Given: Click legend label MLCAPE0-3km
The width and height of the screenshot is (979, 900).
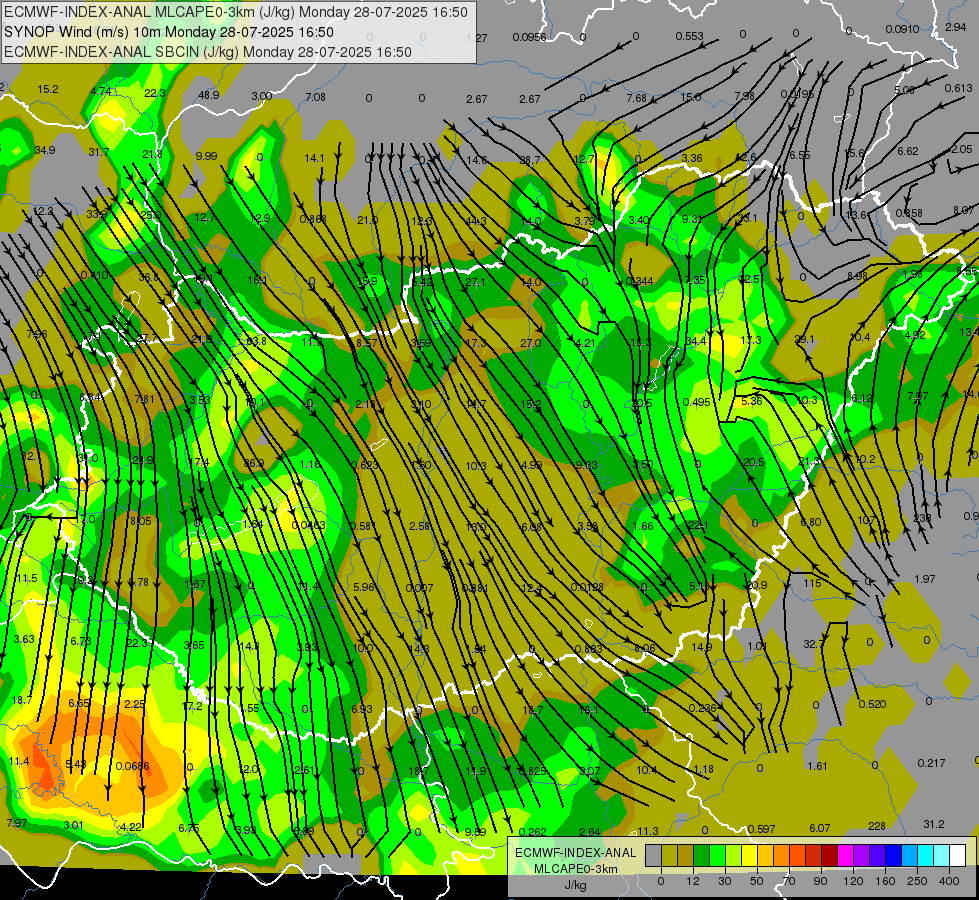Looking at the screenshot, I should [x=575, y=869].
